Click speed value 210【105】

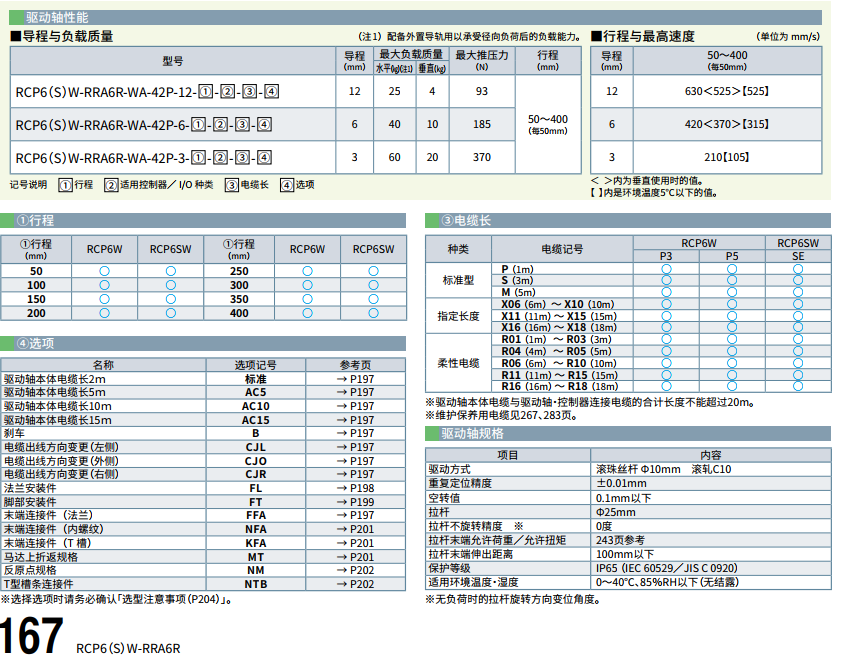coord(727,157)
